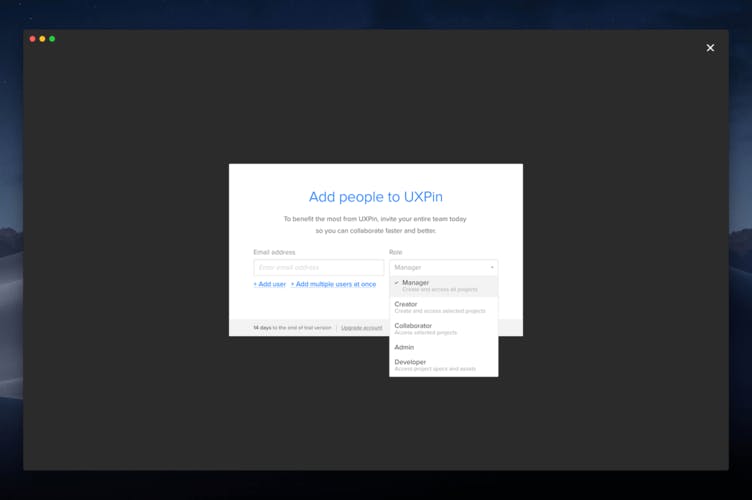This screenshot has width=752, height=500.
Task: Click the 'Add people to UXPin' heading
Action: pyautogui.click(x=376, y=197)
